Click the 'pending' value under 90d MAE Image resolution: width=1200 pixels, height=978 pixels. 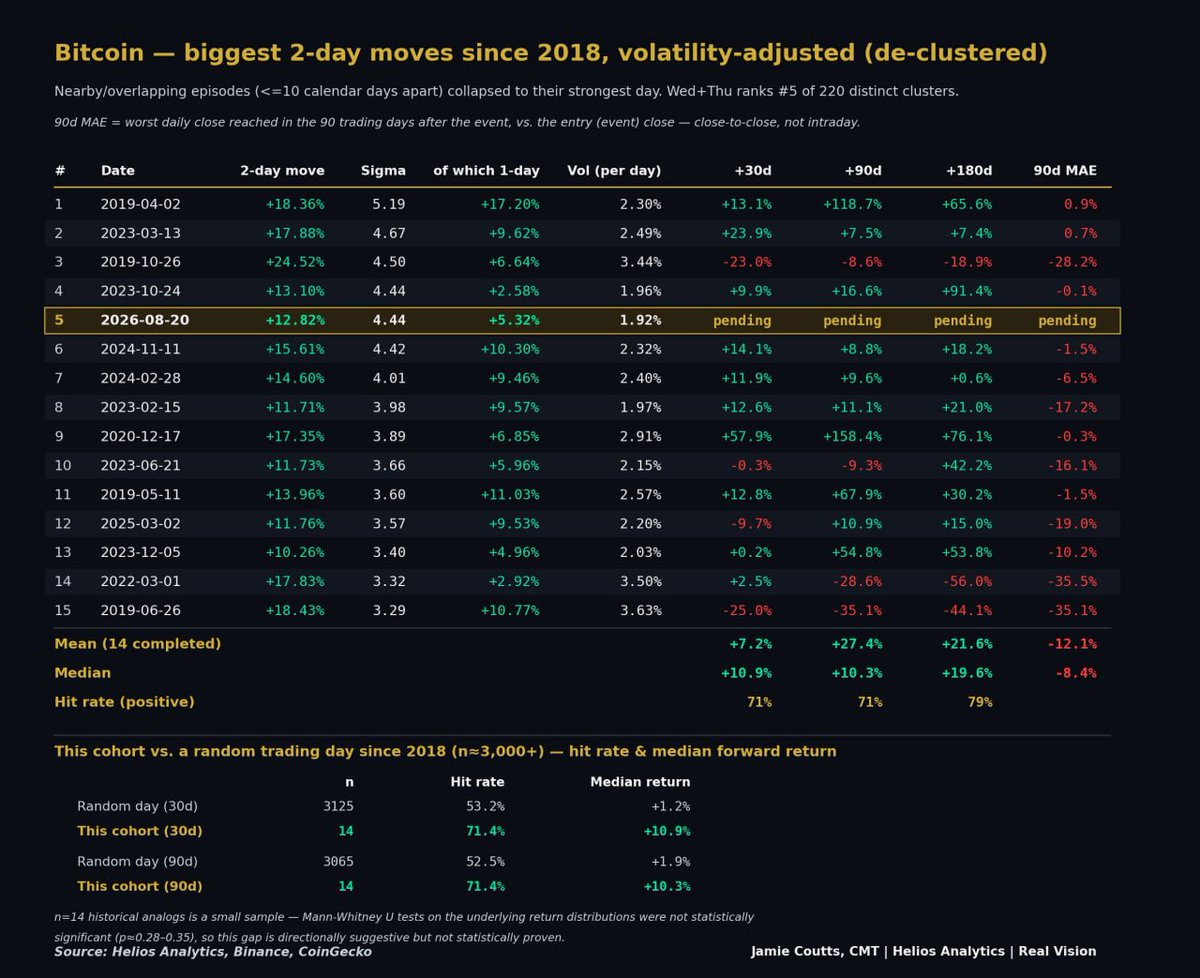pos(1067,321)
